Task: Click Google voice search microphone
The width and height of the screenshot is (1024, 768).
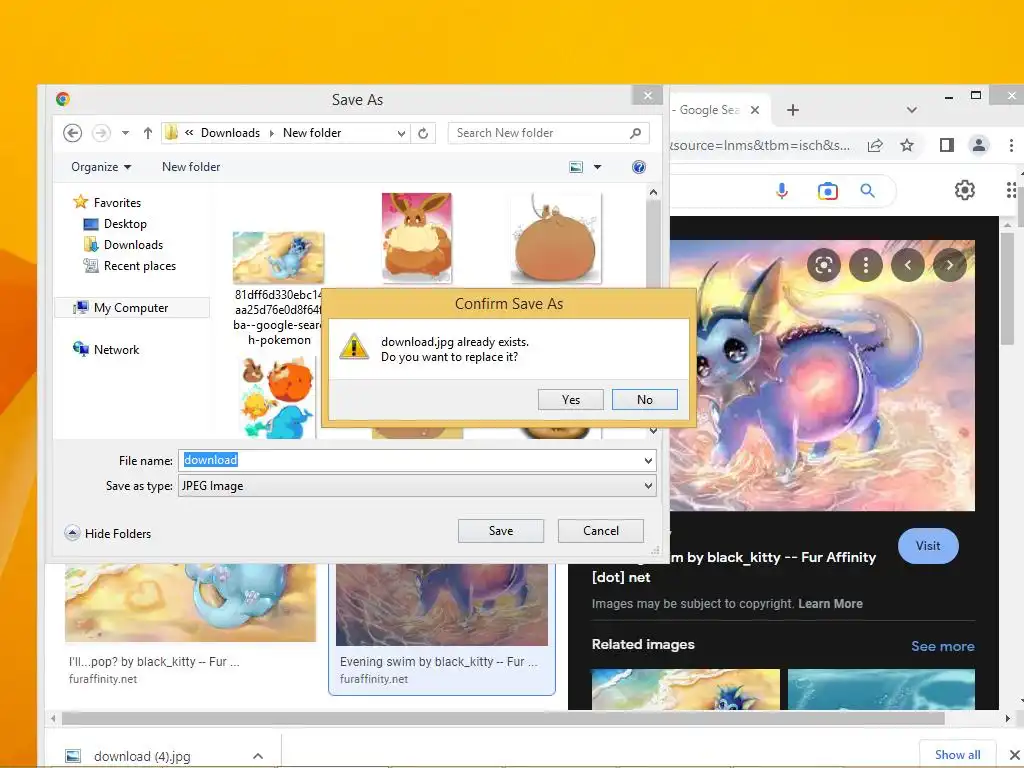Action: click(x=782, y=191)
